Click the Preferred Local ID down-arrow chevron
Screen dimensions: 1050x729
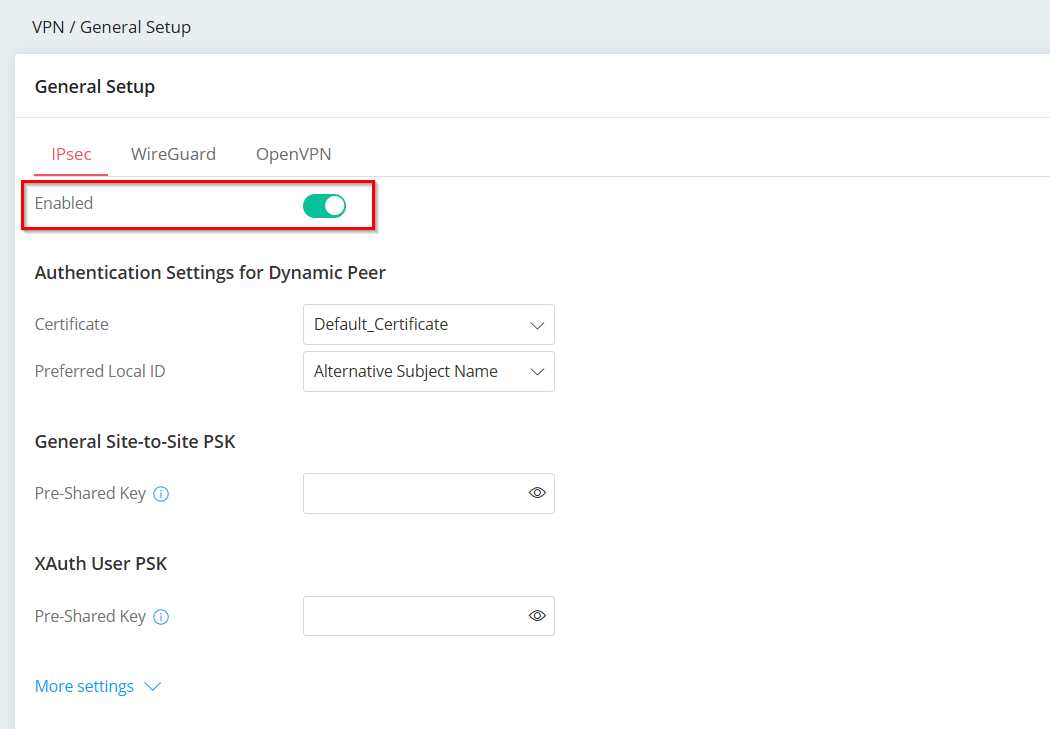(537, 372)
